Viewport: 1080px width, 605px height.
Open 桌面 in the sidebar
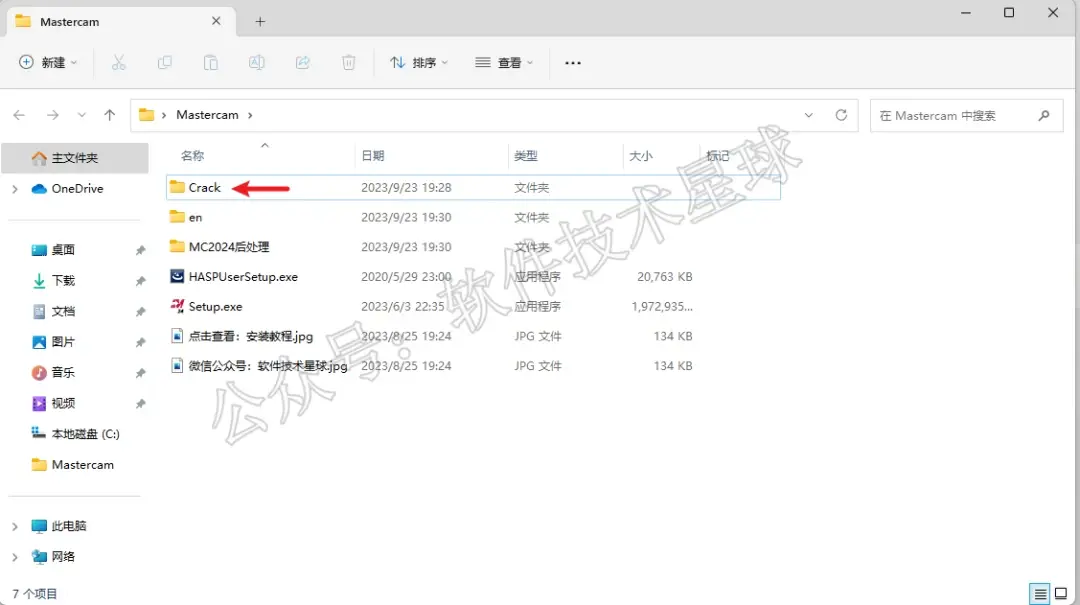coord(63,249)
